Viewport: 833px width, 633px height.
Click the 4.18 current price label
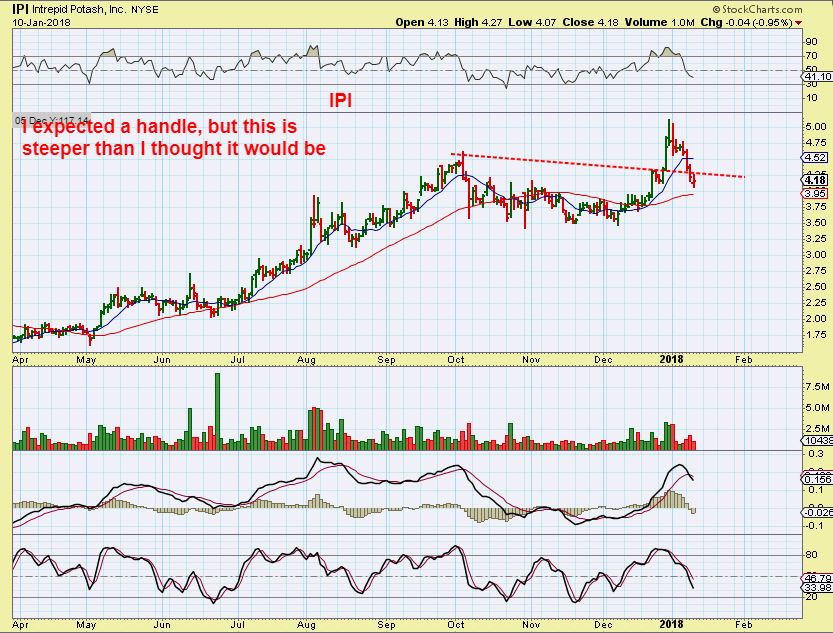tap(817, 181)
